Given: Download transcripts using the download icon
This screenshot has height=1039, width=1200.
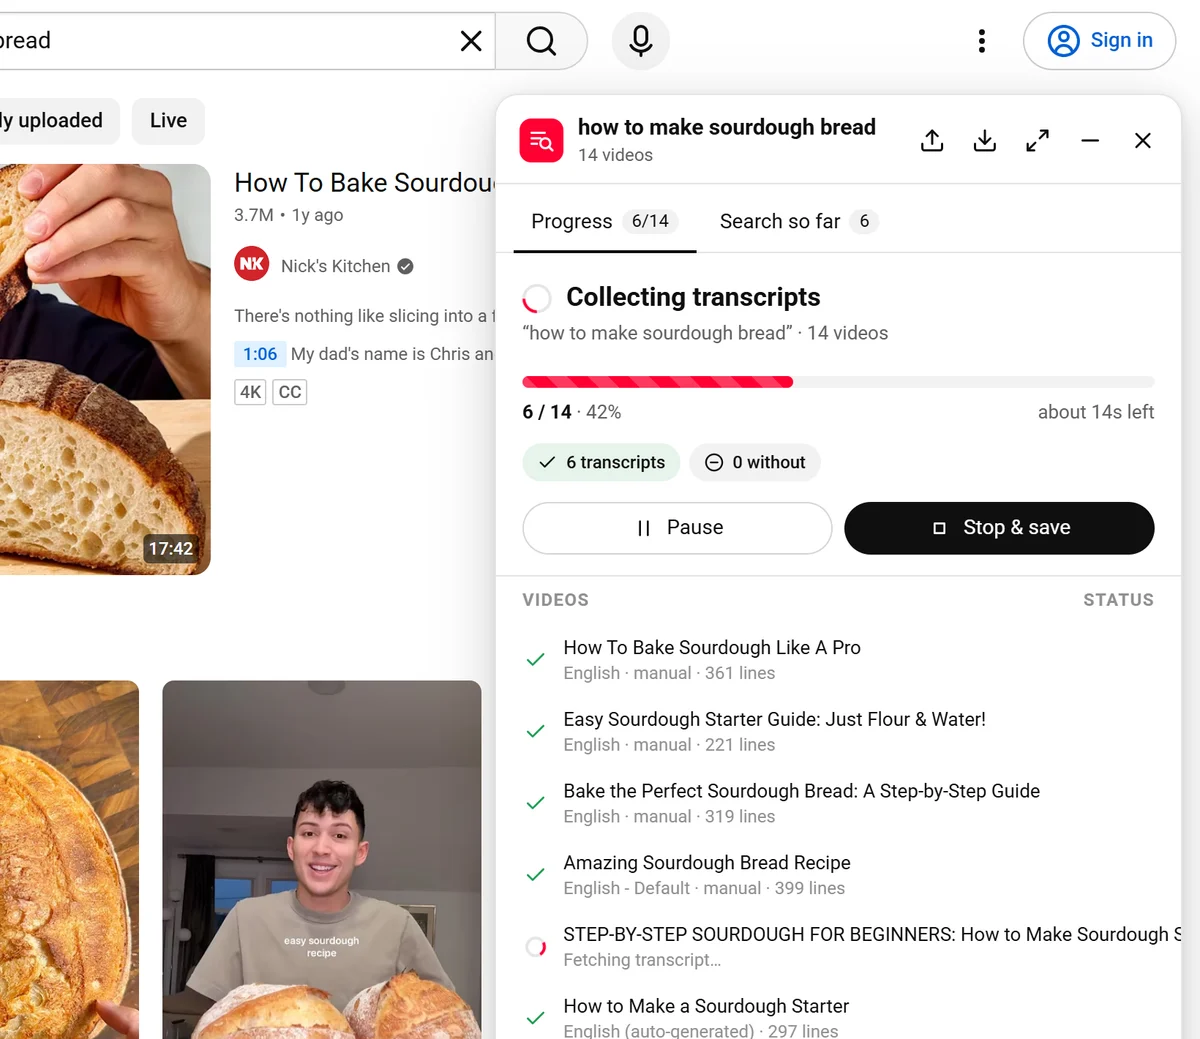Looking at the screenshot, I should [985, 141].
